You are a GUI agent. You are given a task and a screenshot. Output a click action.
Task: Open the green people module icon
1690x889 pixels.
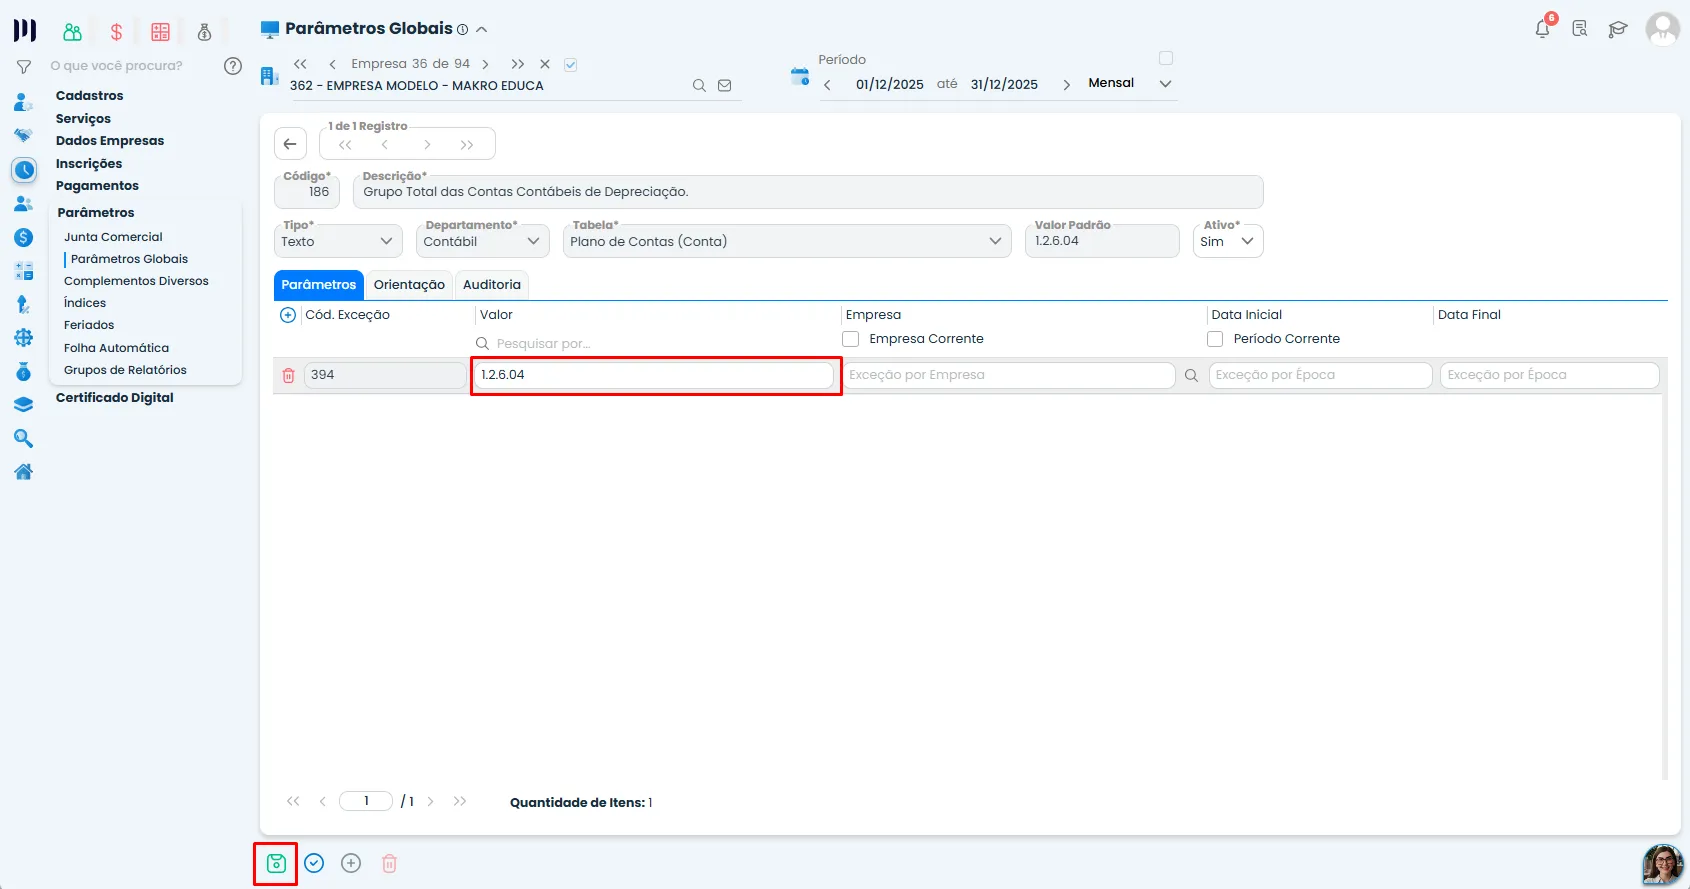(x=72, y=32)
